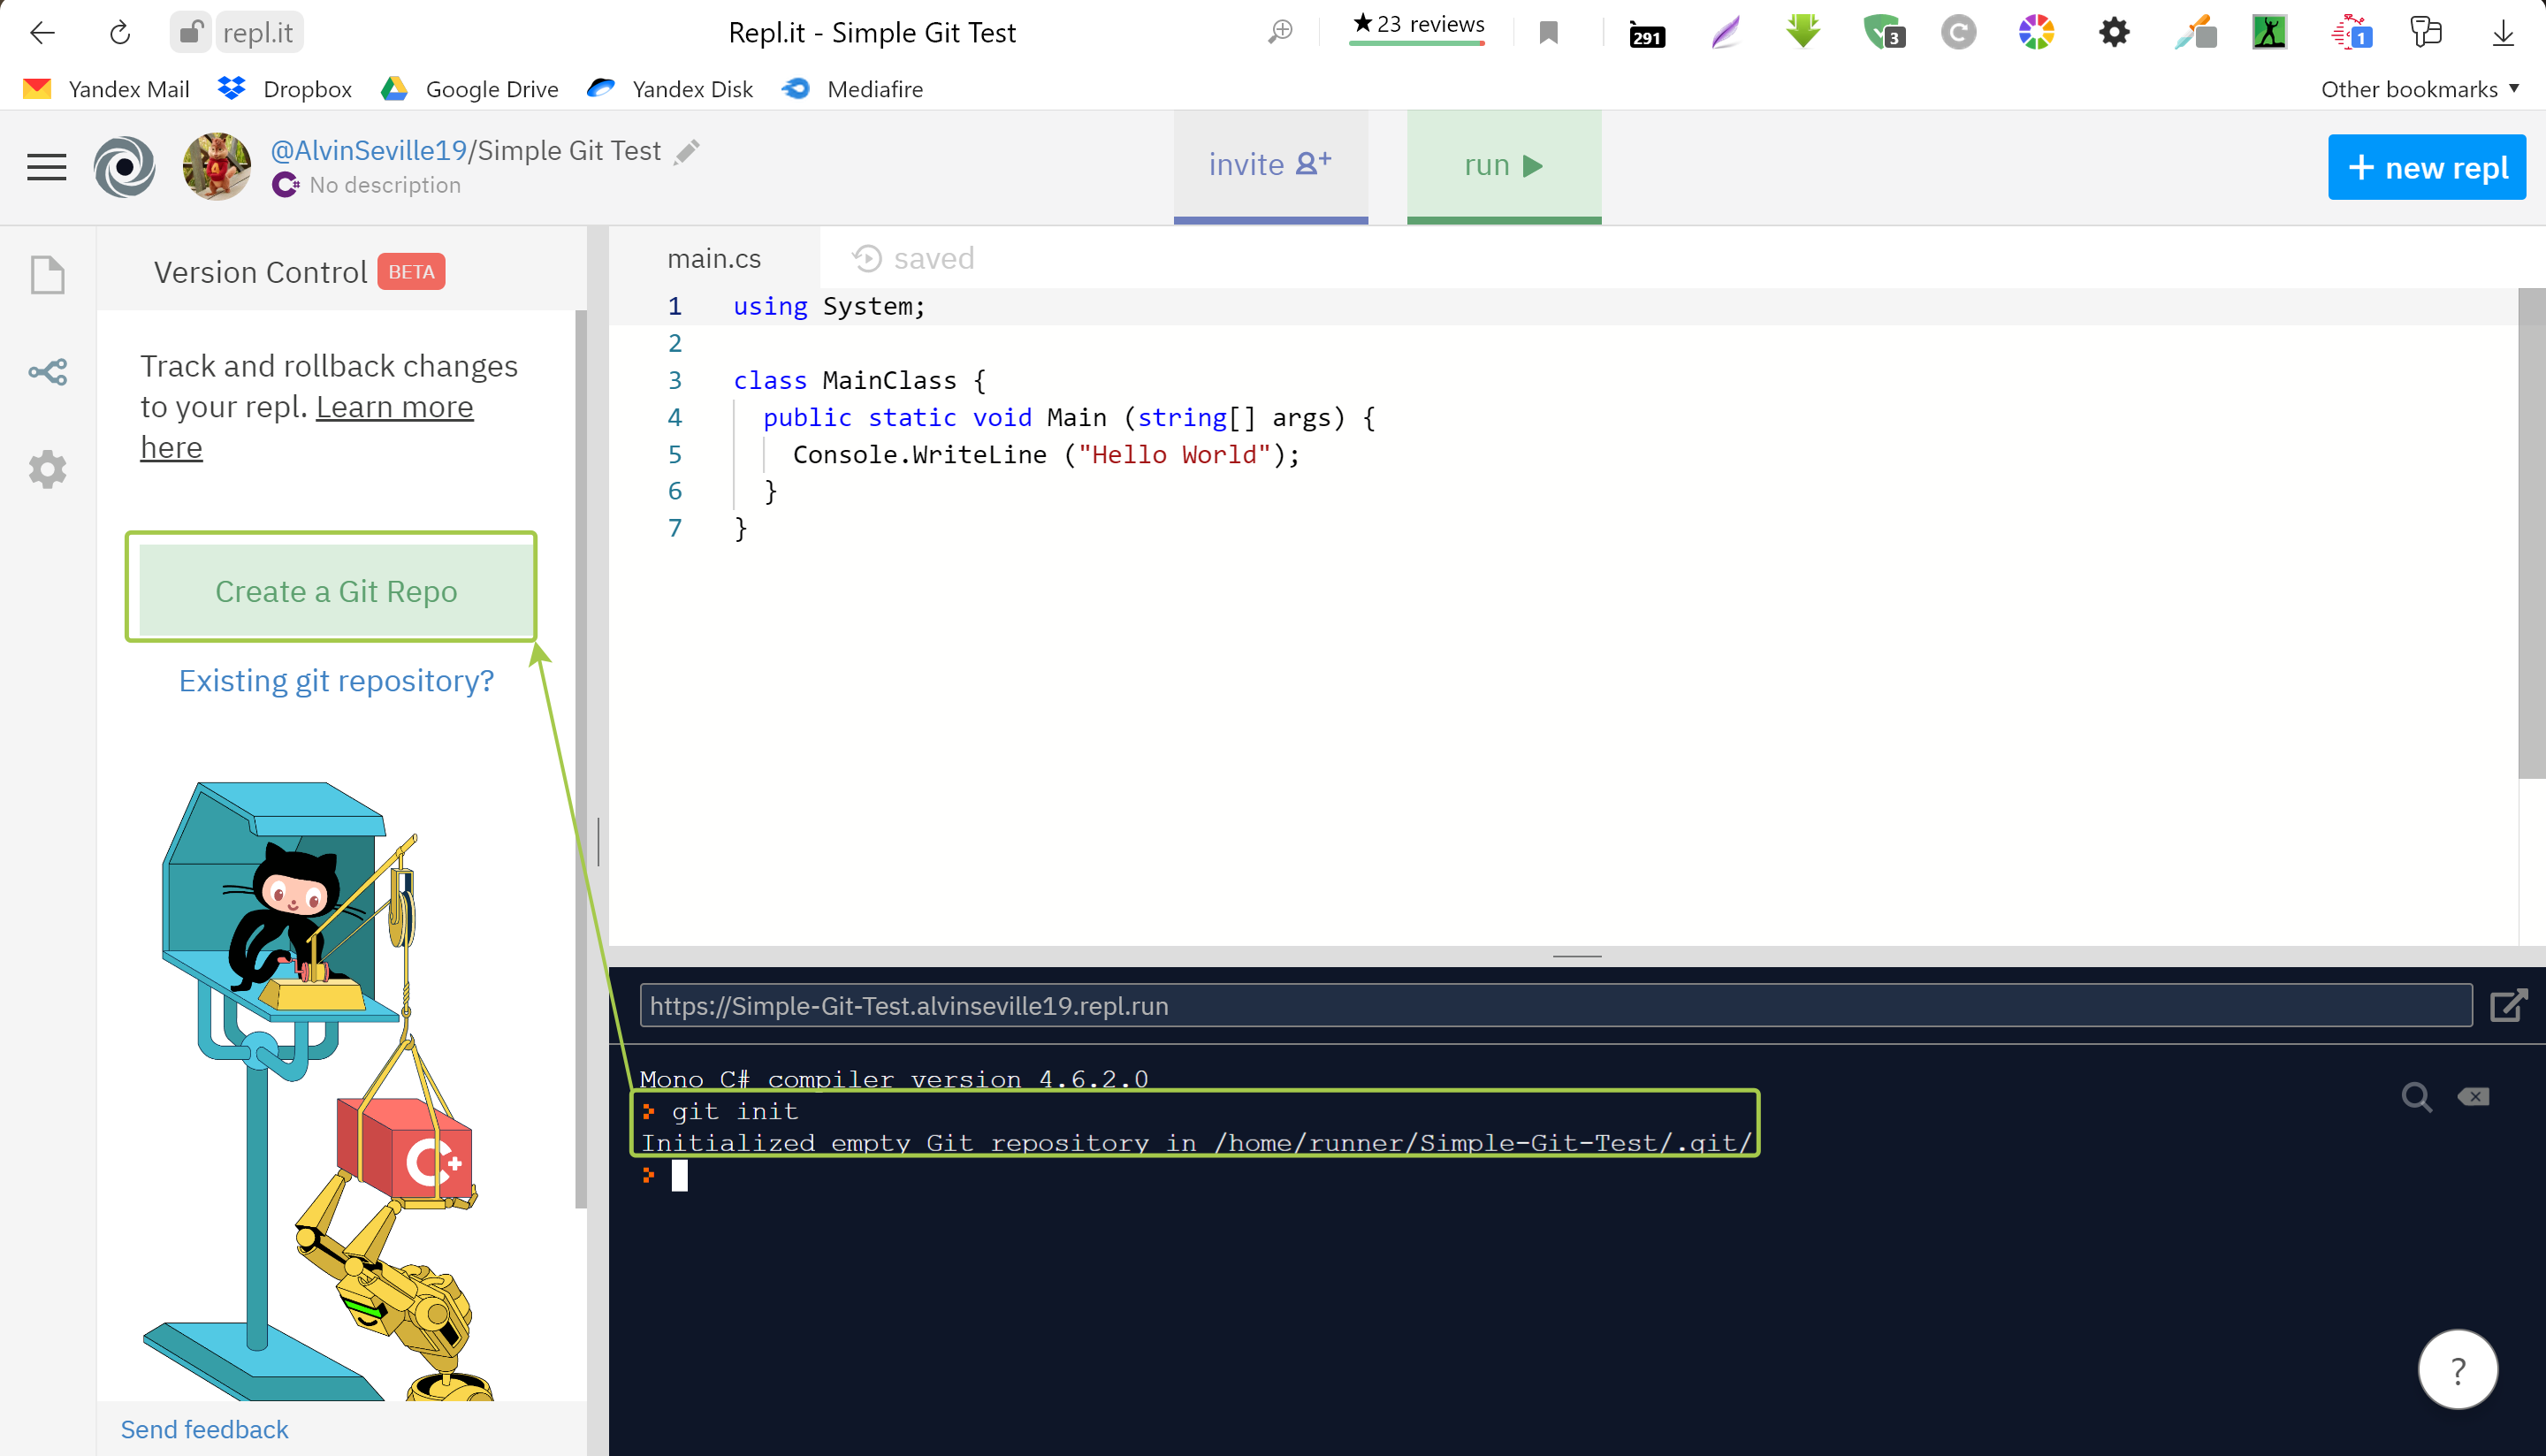Open the black gear extension
Screen dimensions: 2546x1456
tap(2114, 32)
